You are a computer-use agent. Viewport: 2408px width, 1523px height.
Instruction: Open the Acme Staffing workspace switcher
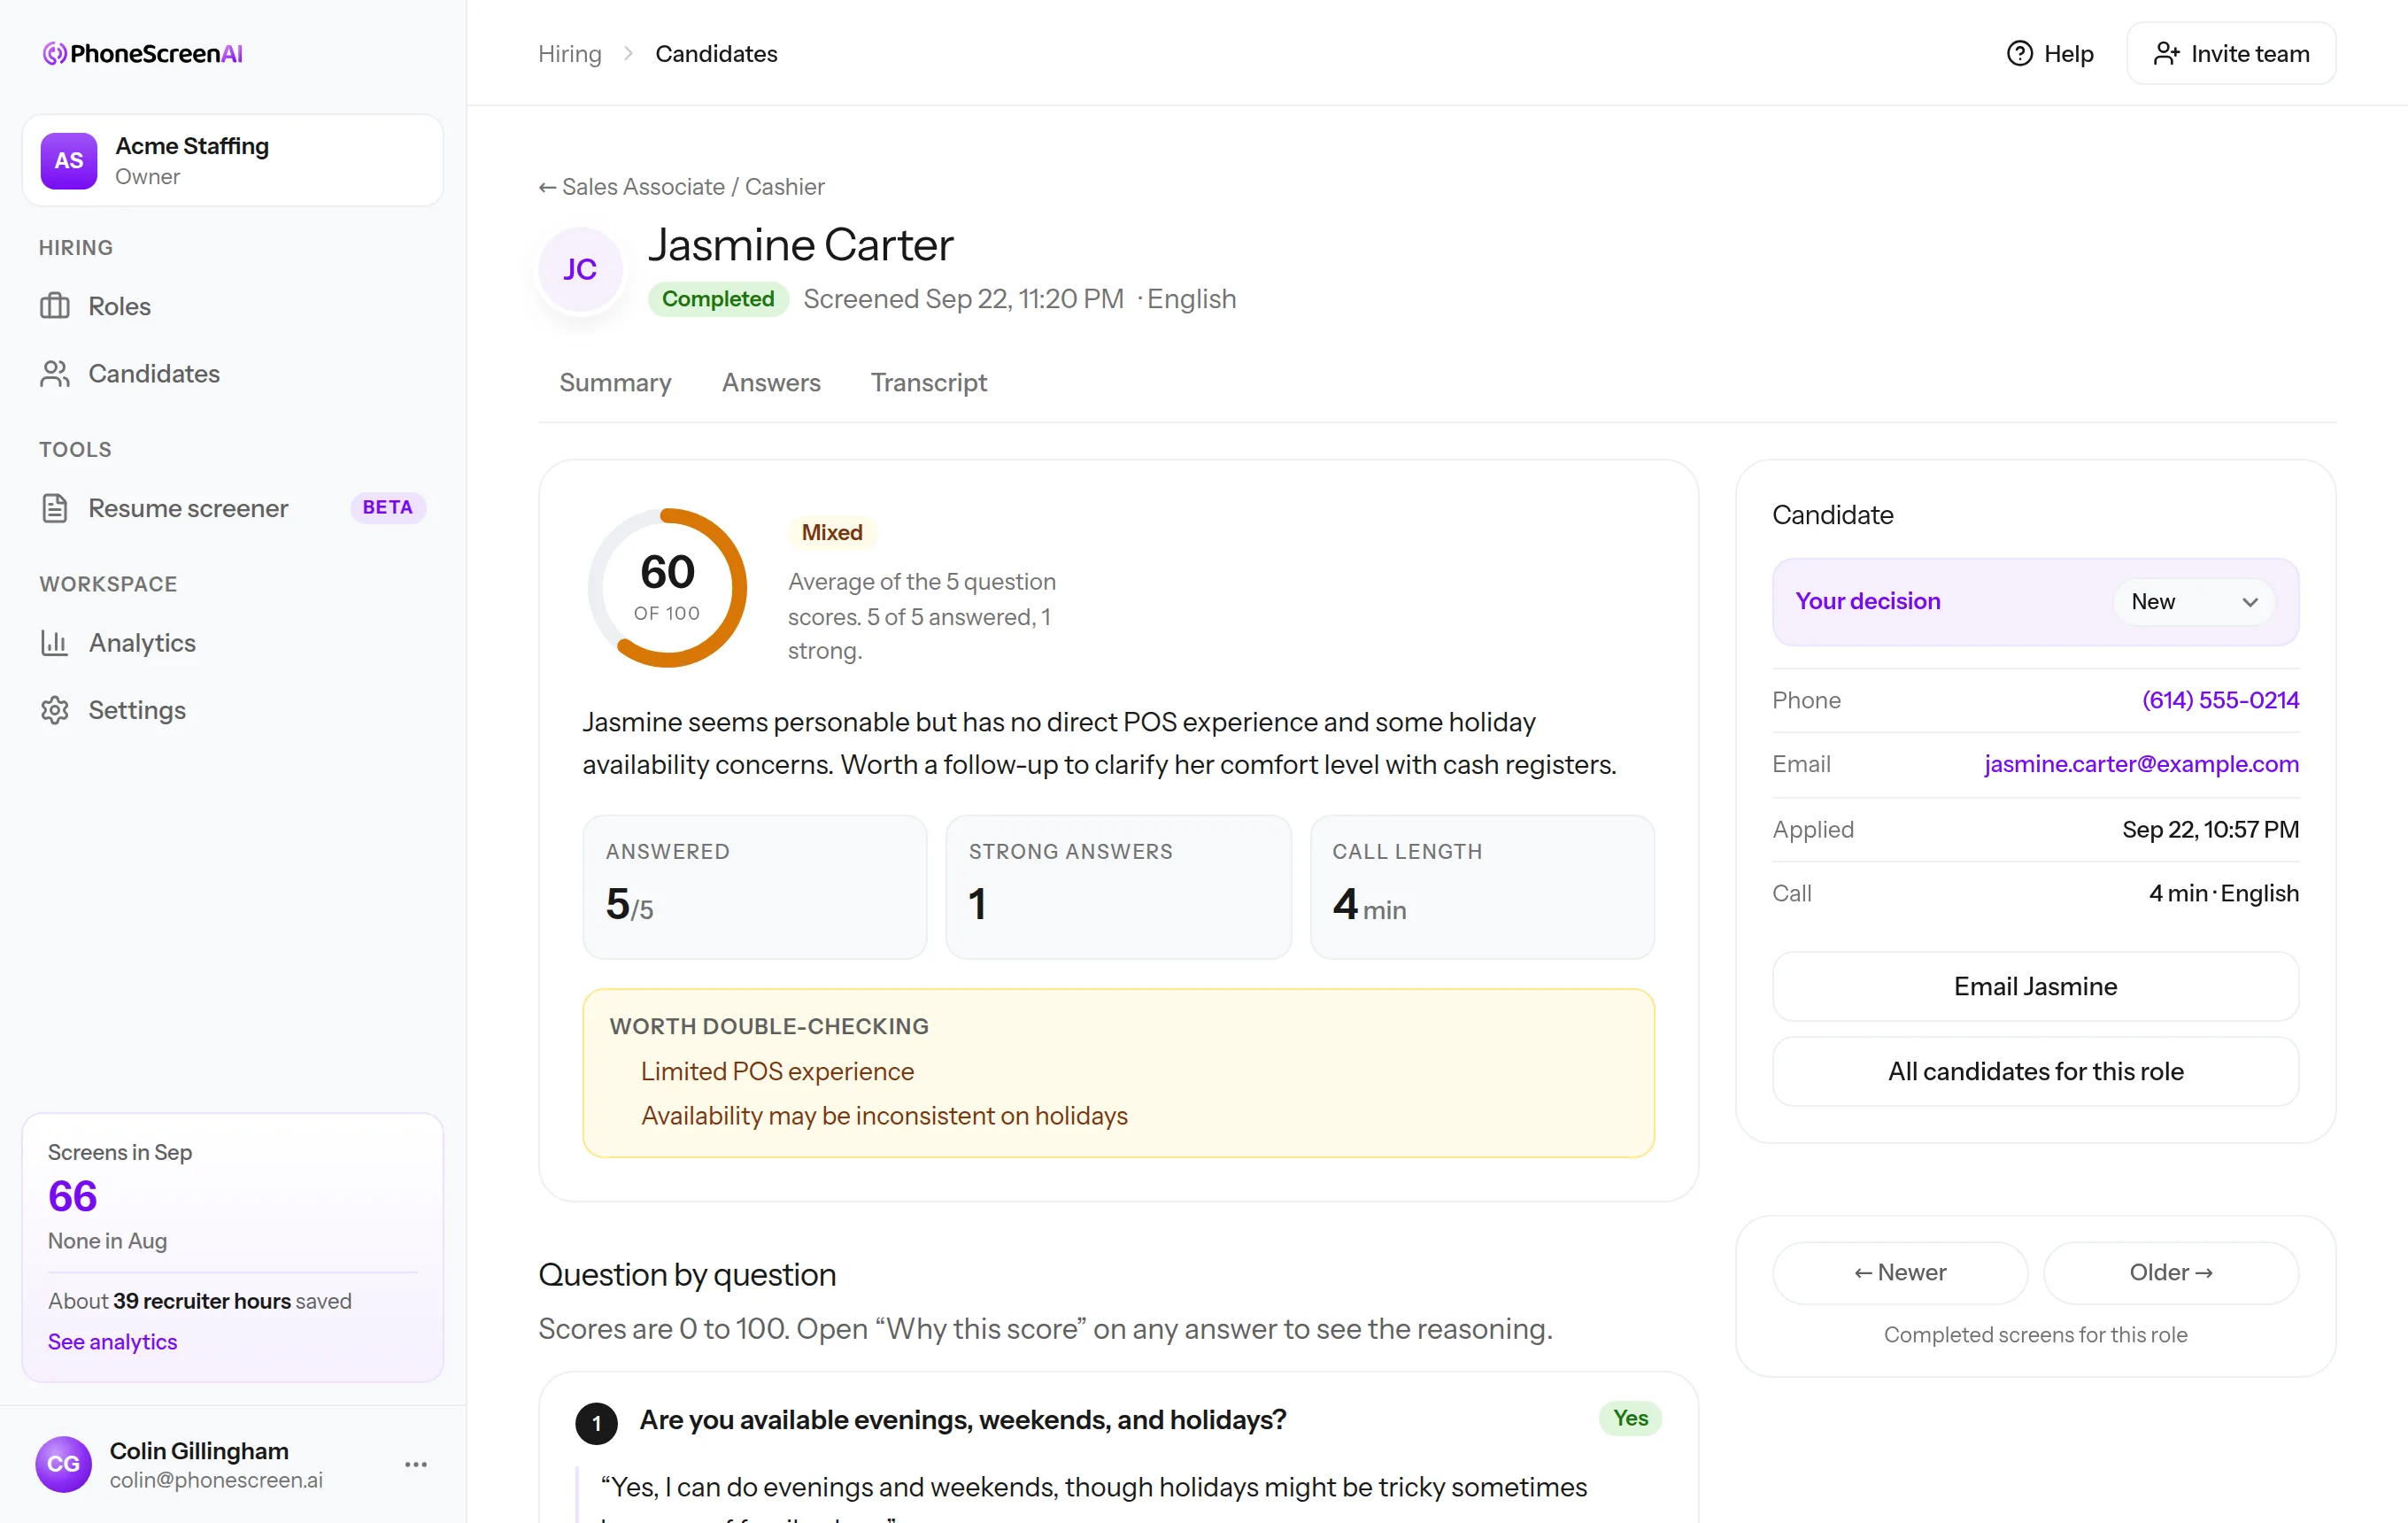(233, 160)
